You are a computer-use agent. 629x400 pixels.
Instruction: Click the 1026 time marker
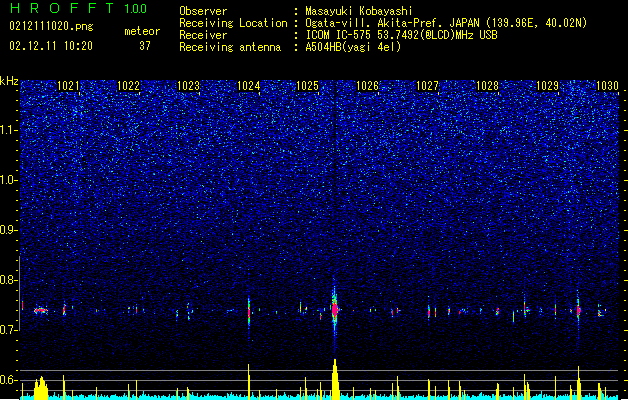367,86
